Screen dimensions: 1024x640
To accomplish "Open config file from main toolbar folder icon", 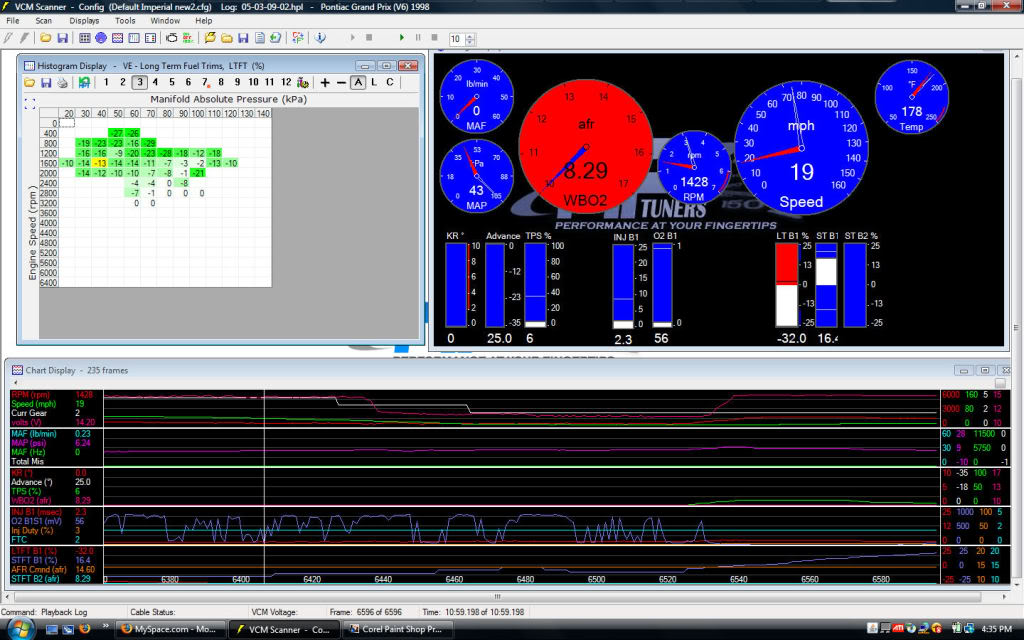I will coord(46,38).
